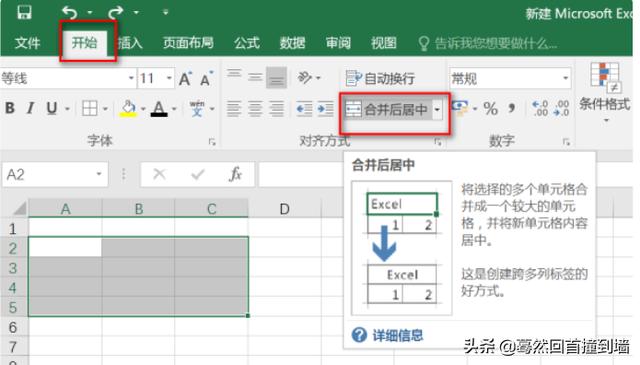Click the formula bar Enter checkmark icon
Viewport: 640px width, 365px height.
coord(198,174)
